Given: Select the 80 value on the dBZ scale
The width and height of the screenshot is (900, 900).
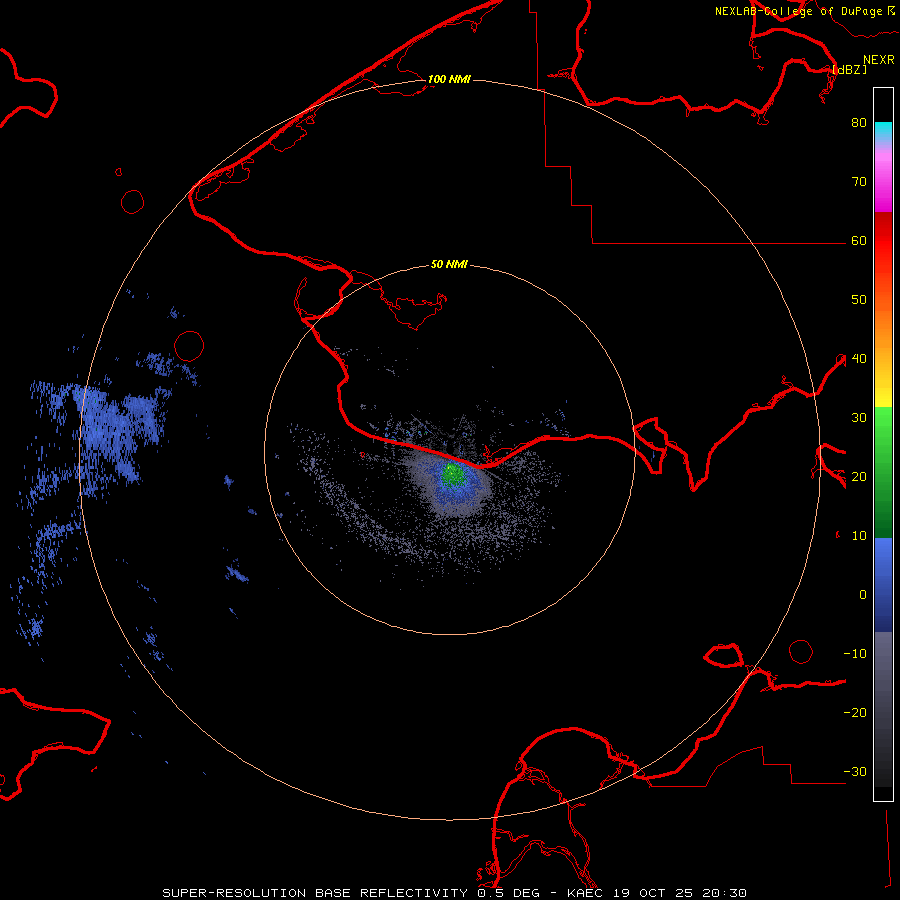Looking at the screenshot, I should pos(859,123).
